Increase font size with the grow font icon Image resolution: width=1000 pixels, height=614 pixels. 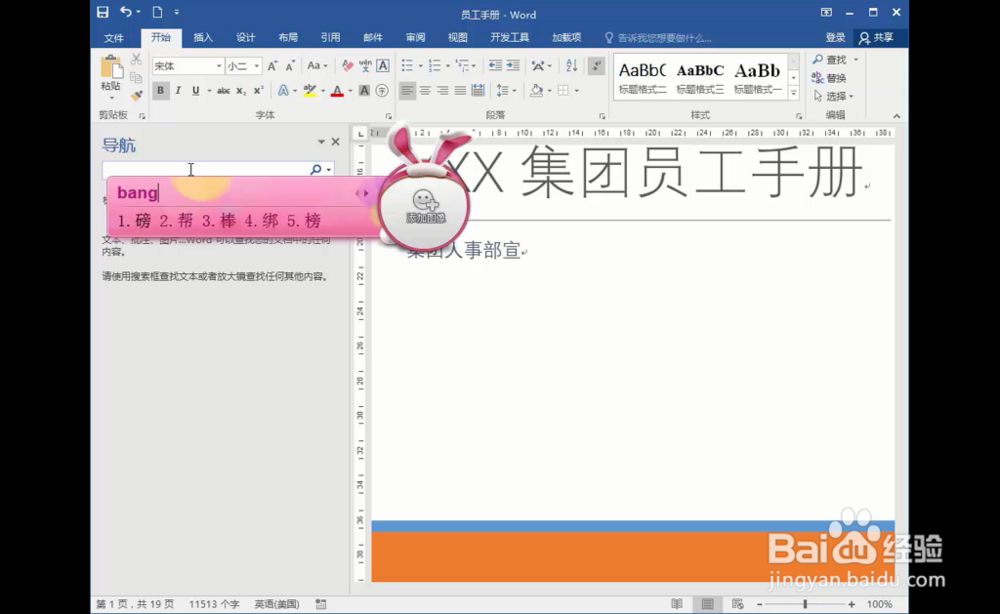[x=272, y=66]
